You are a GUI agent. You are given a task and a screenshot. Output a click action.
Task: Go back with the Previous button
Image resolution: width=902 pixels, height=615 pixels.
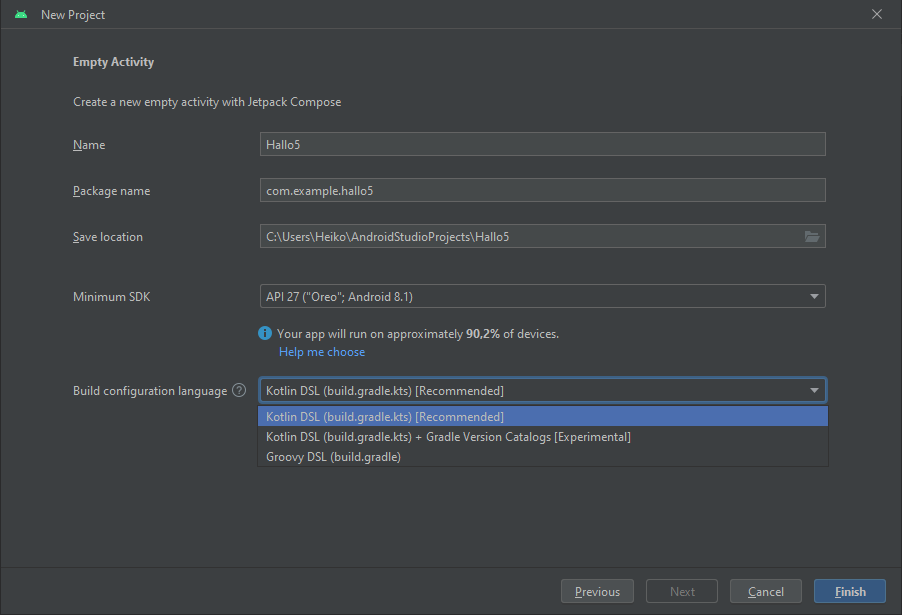[x=597, y=591]
